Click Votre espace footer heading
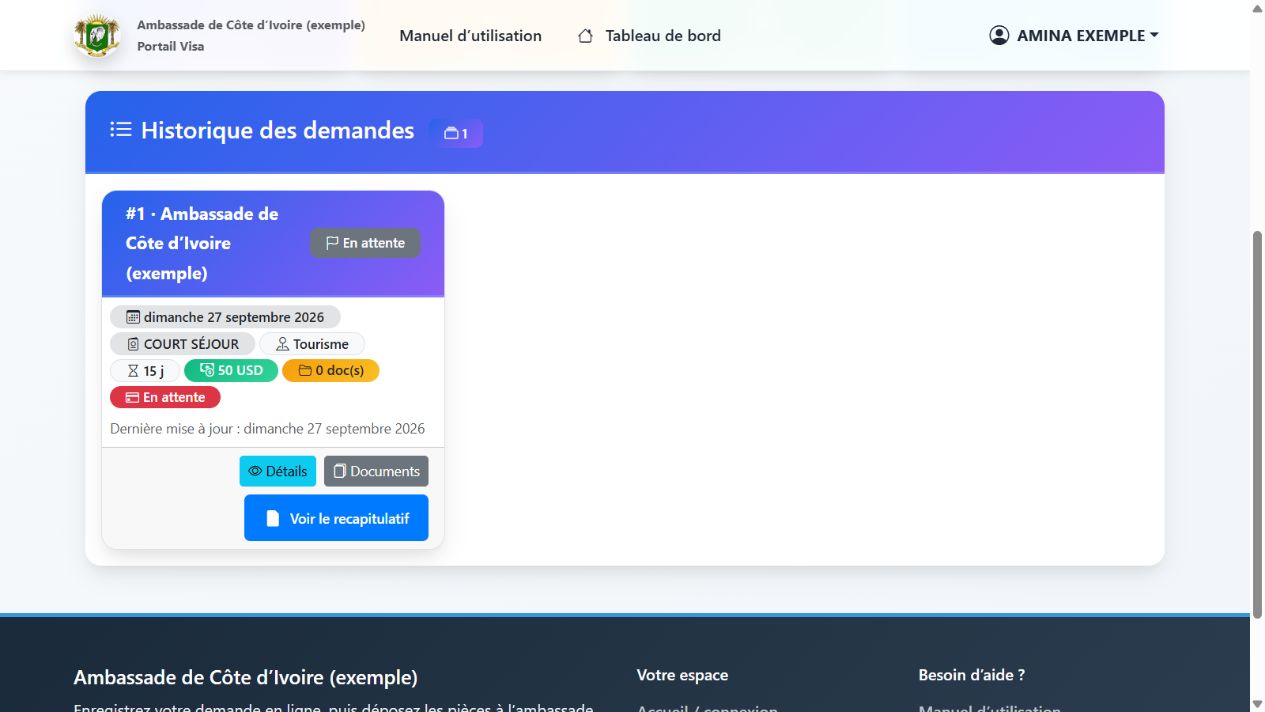1265x712 pixels. (682, 675)
